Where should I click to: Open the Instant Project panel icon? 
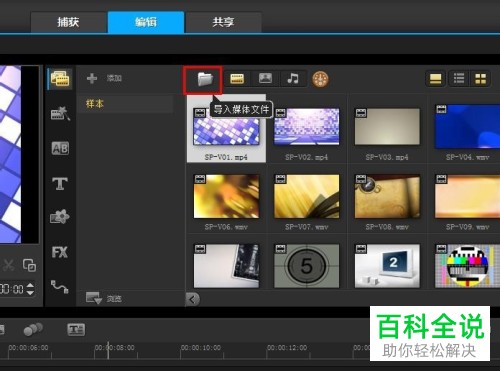(x=60, y=113)
